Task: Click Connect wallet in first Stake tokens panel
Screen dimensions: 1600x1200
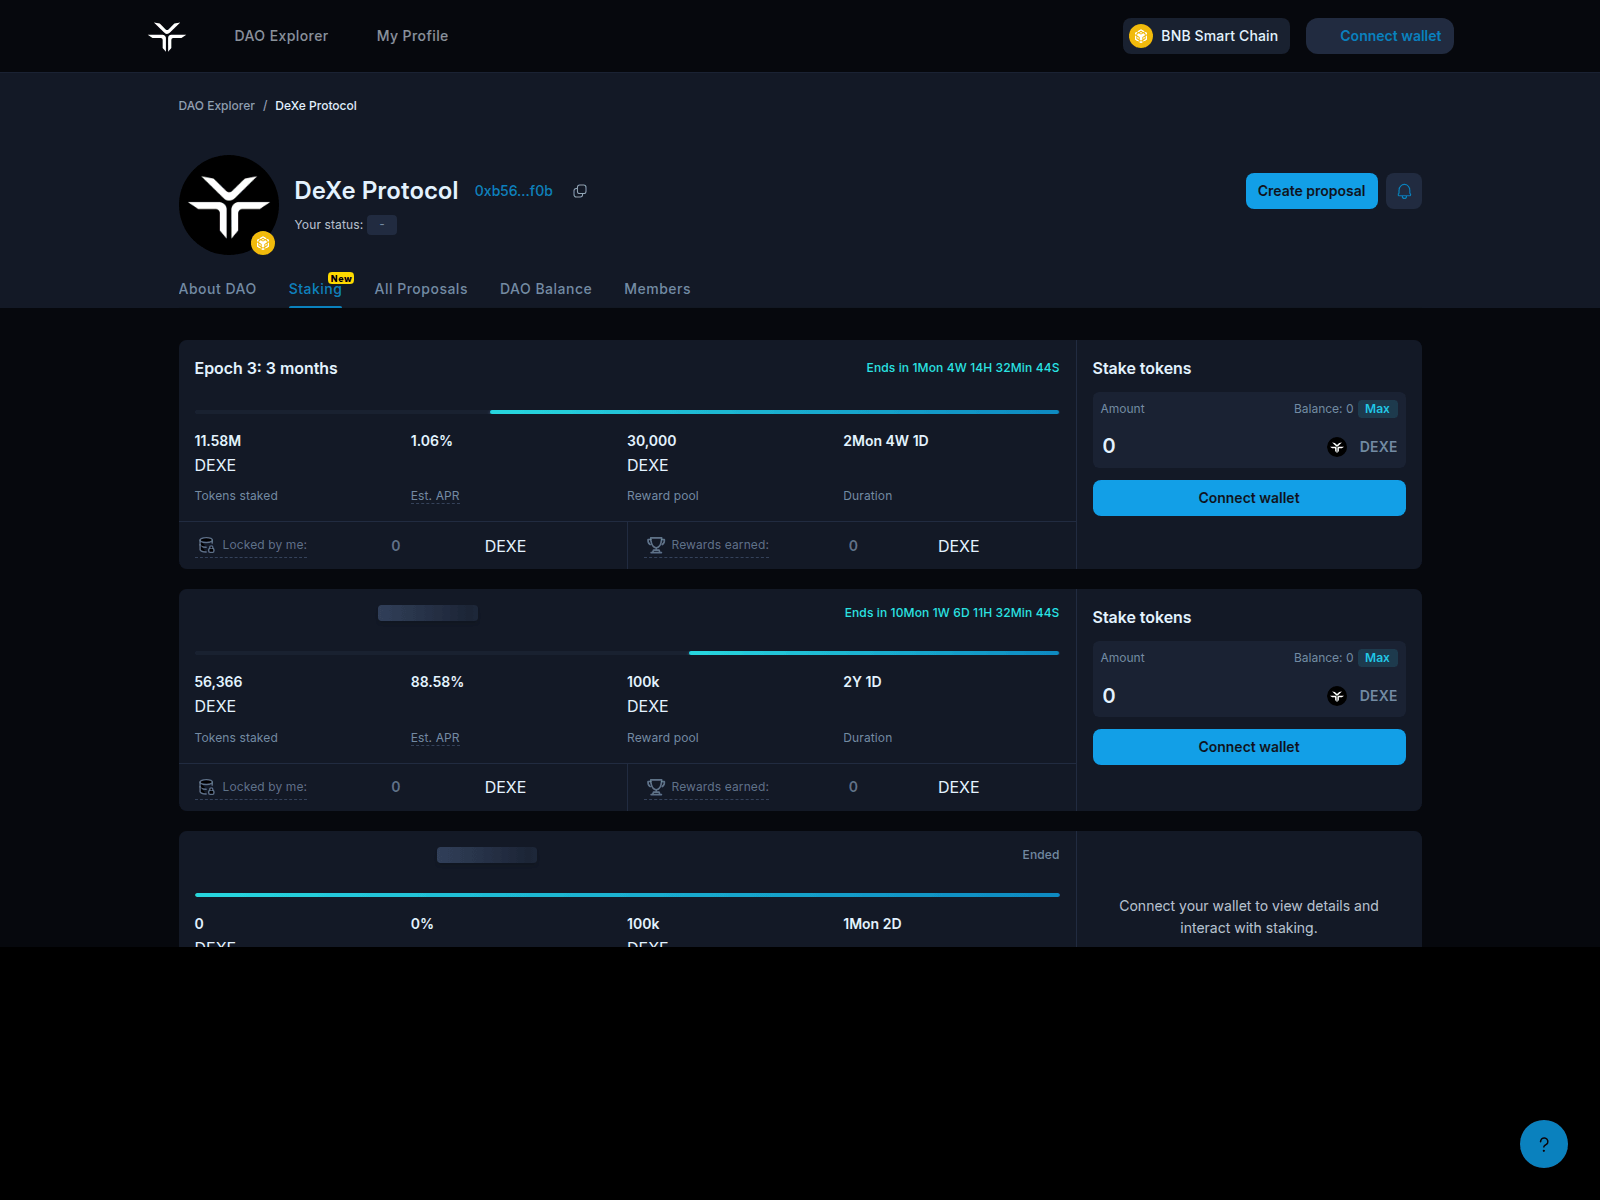Action: click(1249, 498)
